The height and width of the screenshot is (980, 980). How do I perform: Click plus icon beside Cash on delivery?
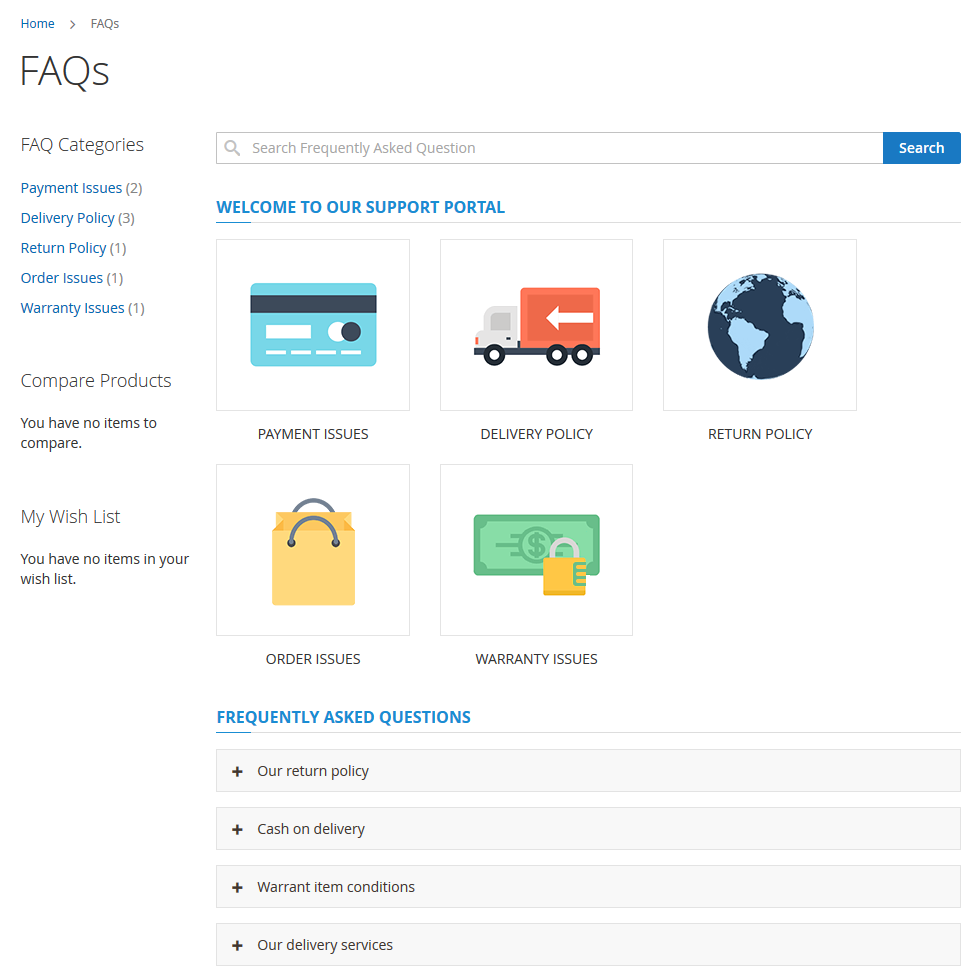[x=237, y=829]
